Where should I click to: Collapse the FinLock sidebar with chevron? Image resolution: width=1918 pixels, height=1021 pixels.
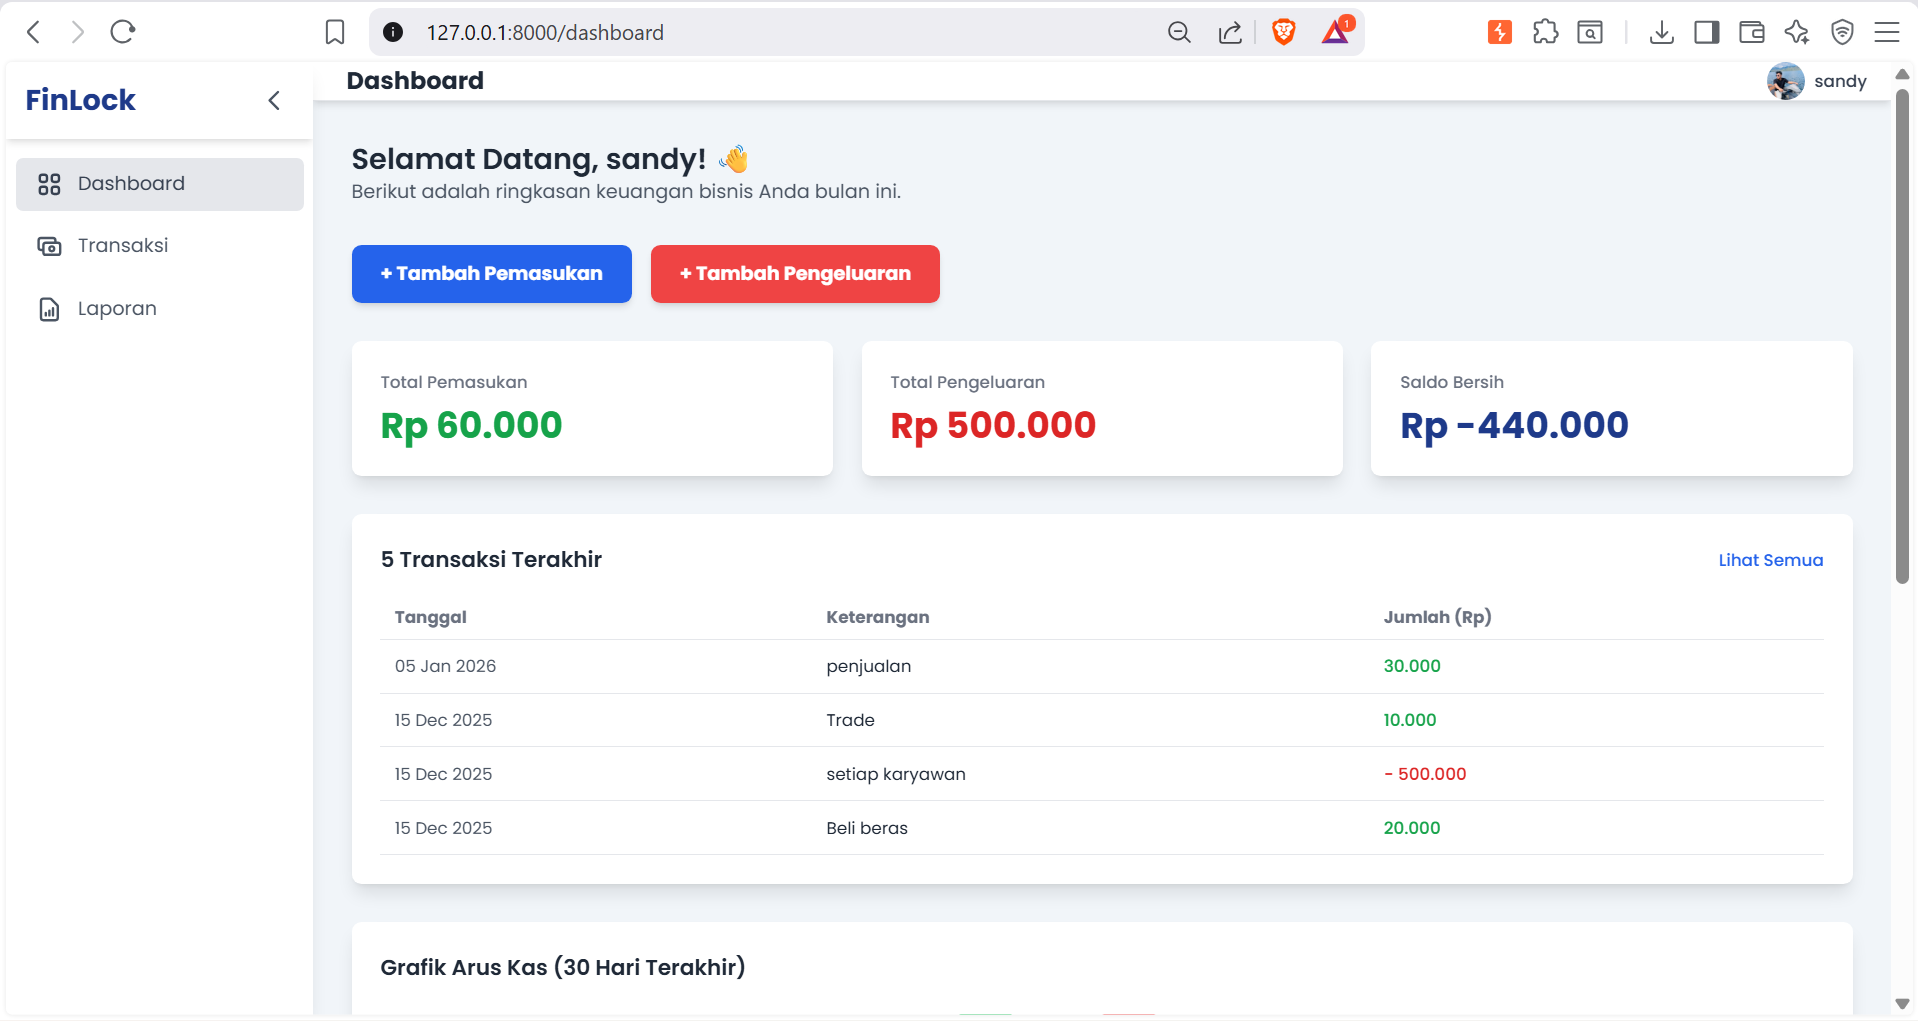[x=274, y=100]
